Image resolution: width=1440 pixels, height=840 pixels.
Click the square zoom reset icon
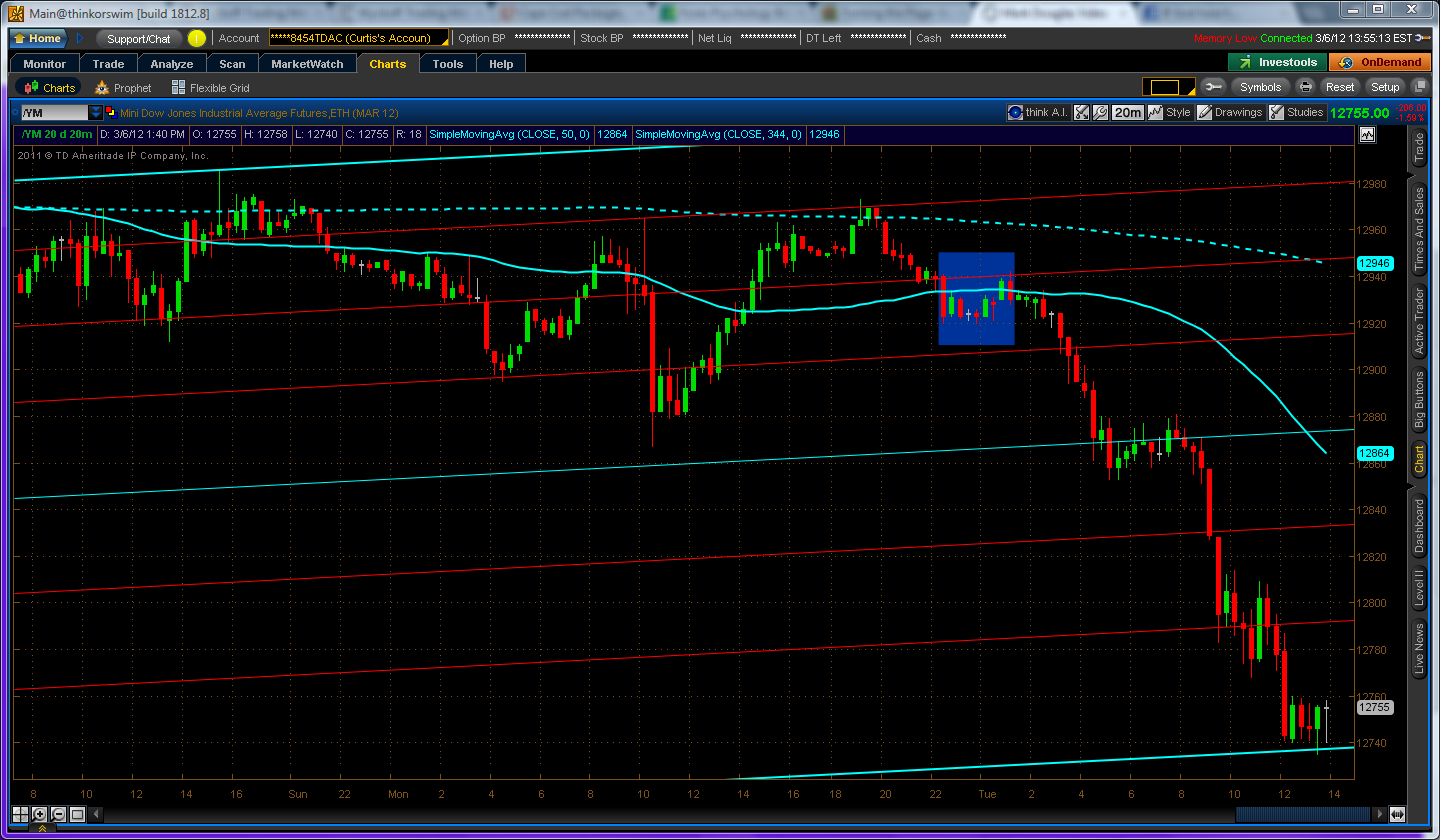pyautogui.click(x=79, y=814)
